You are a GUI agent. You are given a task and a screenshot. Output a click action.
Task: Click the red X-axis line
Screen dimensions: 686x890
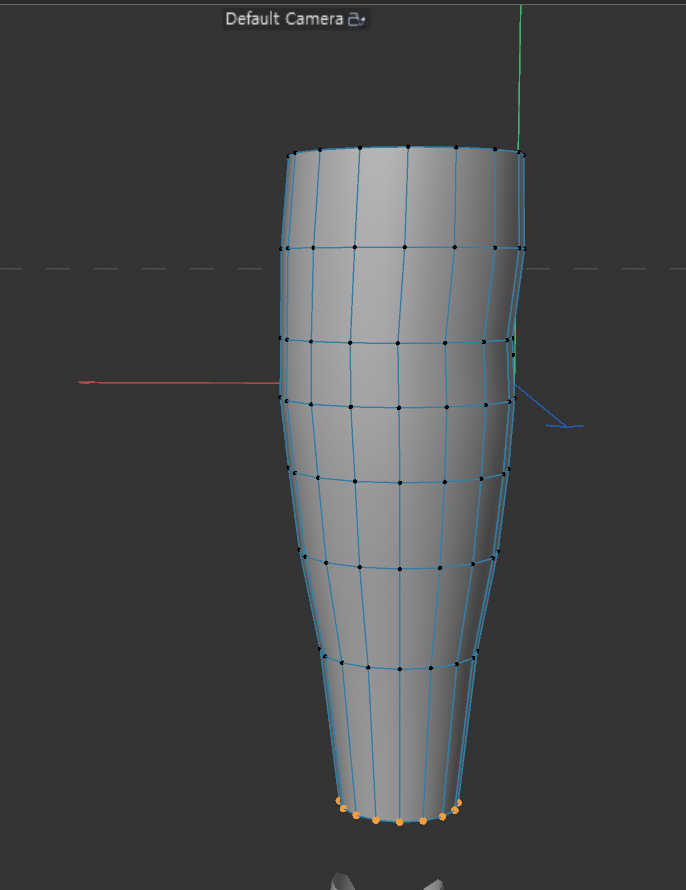180,382
